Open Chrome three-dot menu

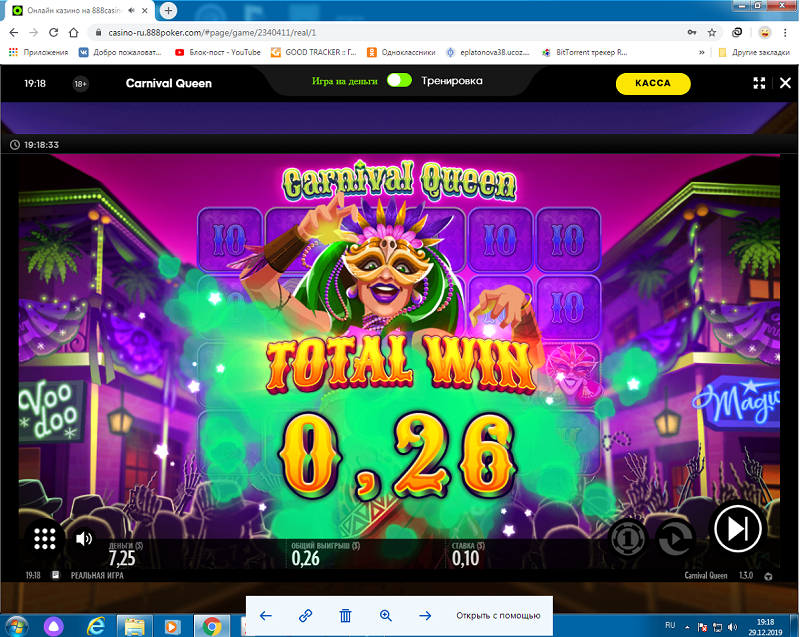point(785,33)
